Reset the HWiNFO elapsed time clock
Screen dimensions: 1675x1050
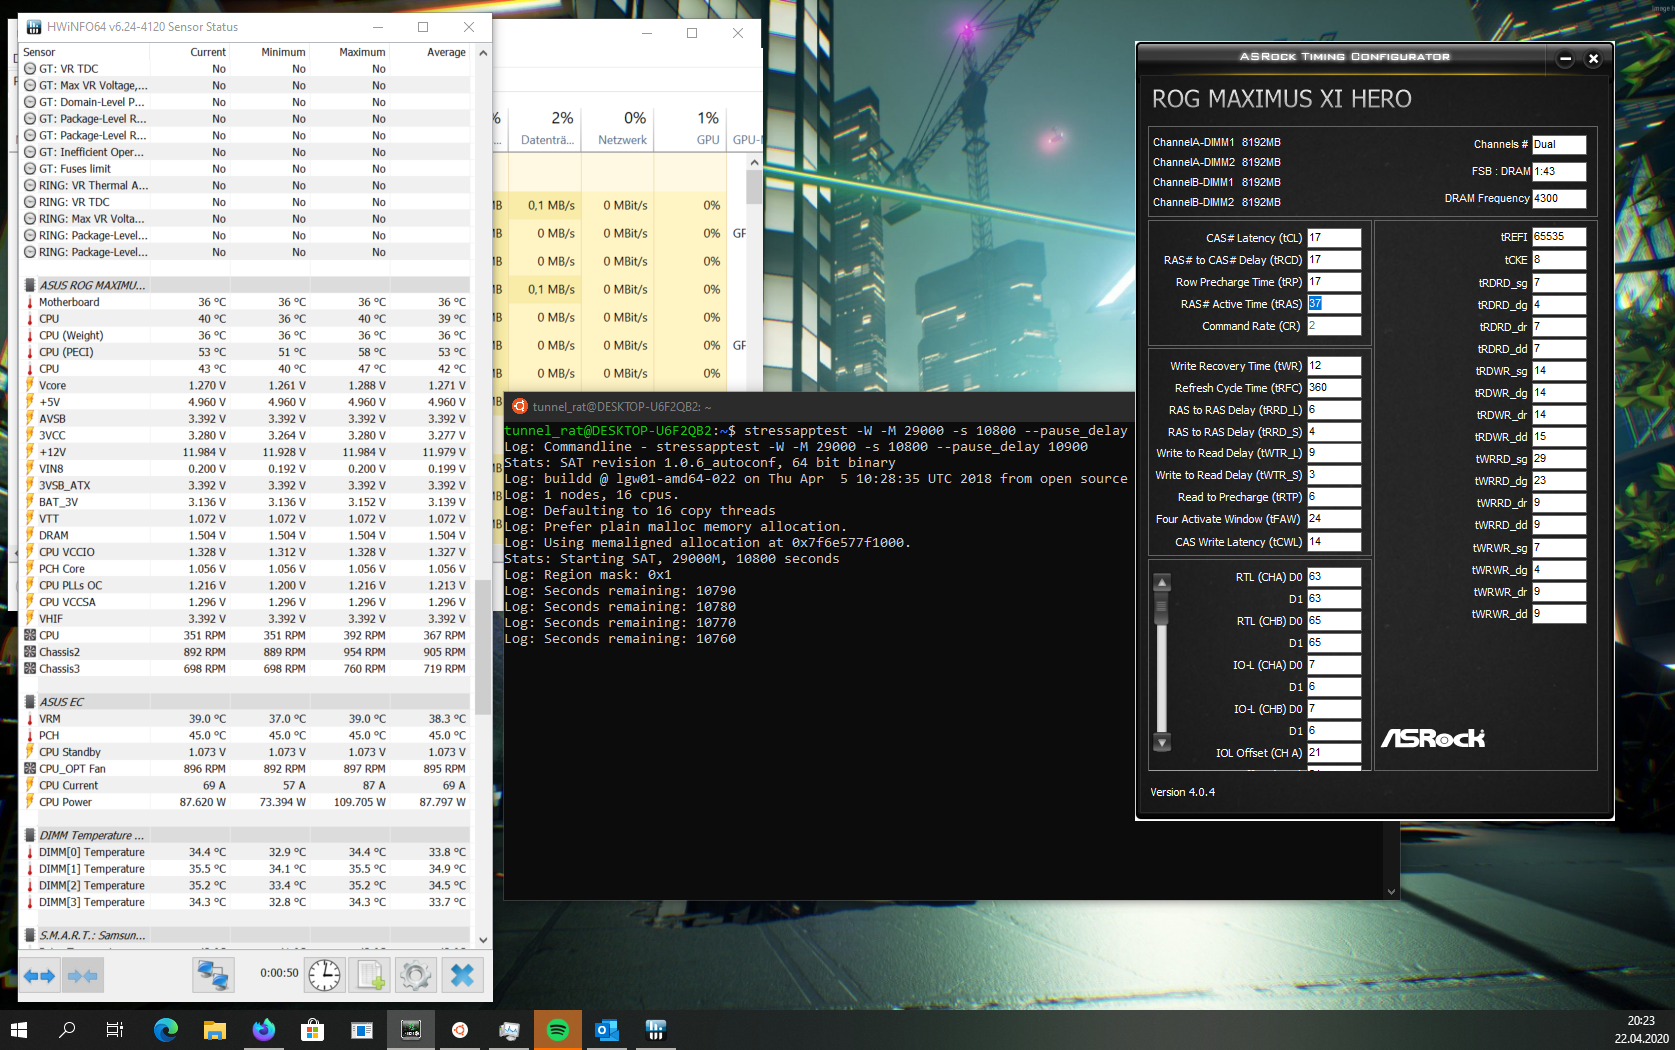pos(325,975)
